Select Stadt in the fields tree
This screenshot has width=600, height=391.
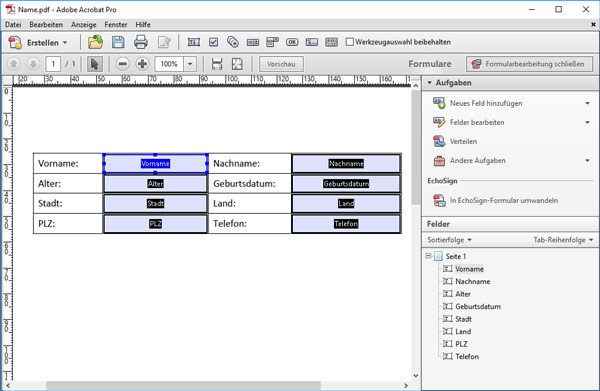(x=463, y=319)
